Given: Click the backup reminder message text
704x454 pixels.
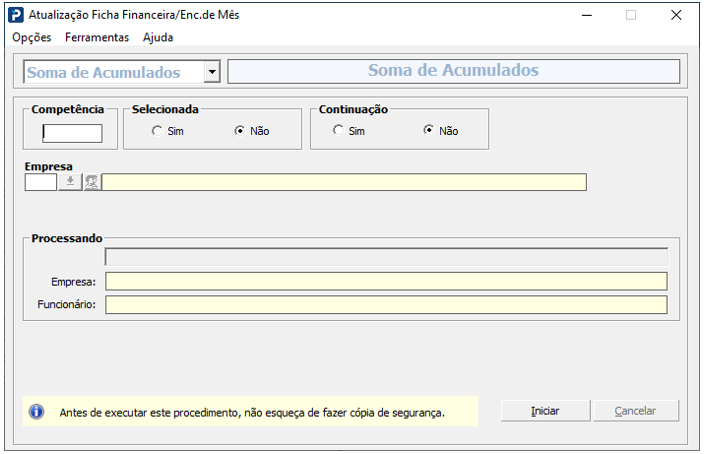Looking at the screenshot, I should click(252, 412).
